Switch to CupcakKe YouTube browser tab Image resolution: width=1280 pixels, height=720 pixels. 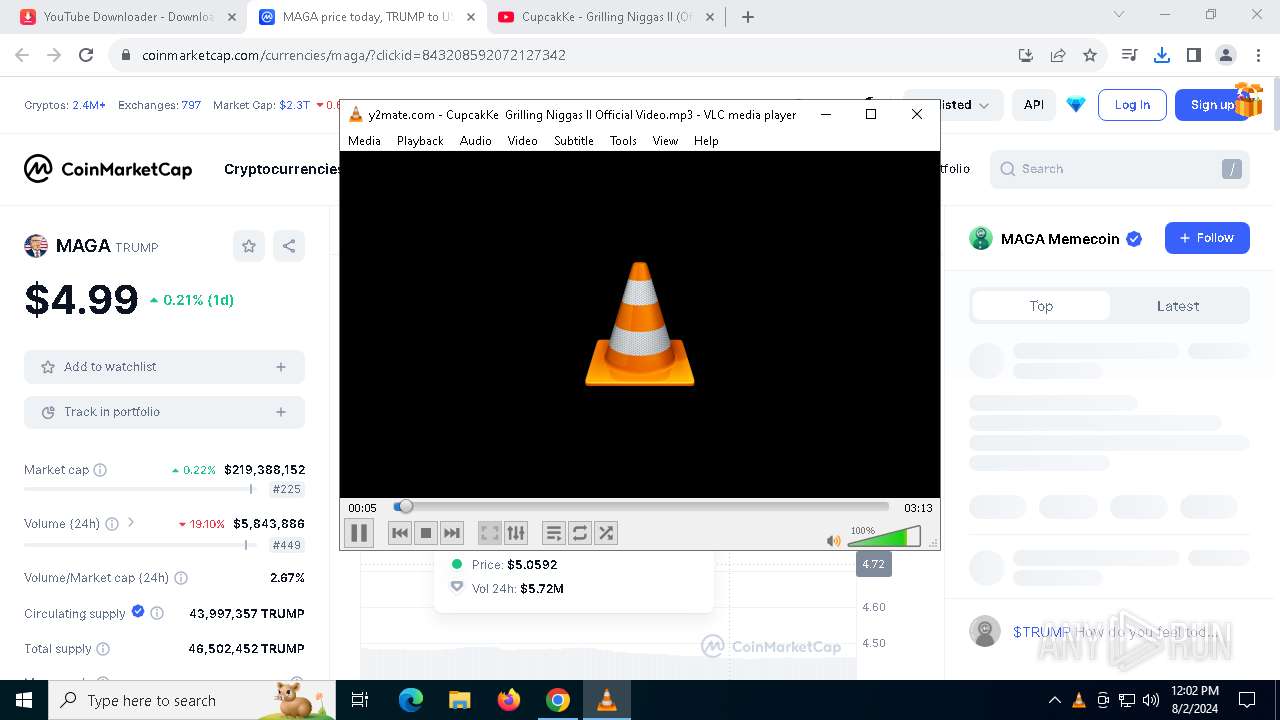(x=607, y=17)
